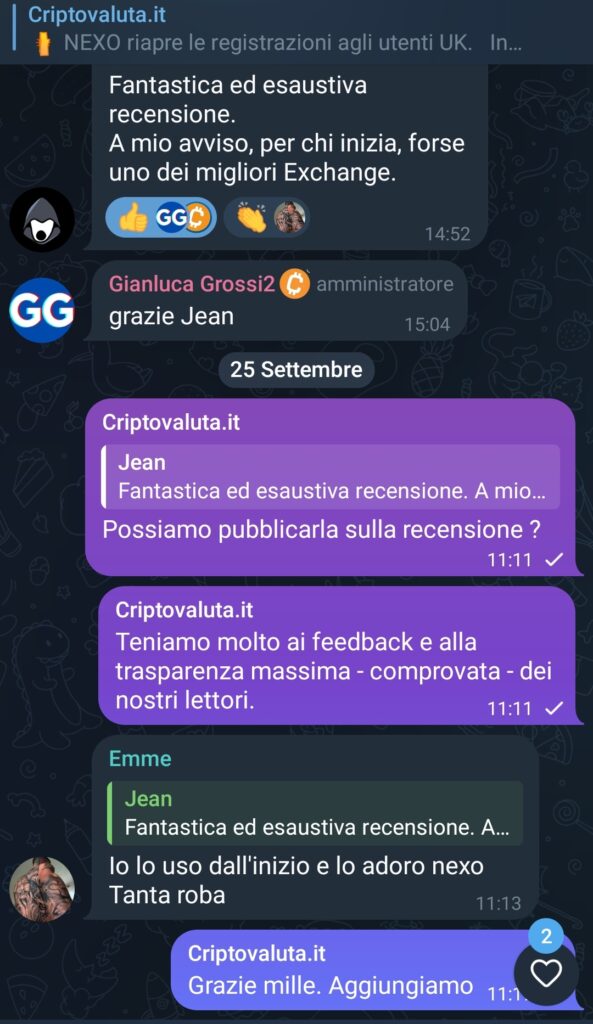
Task: Tap the blue unread badge showing 2
Action: [546, 936]
